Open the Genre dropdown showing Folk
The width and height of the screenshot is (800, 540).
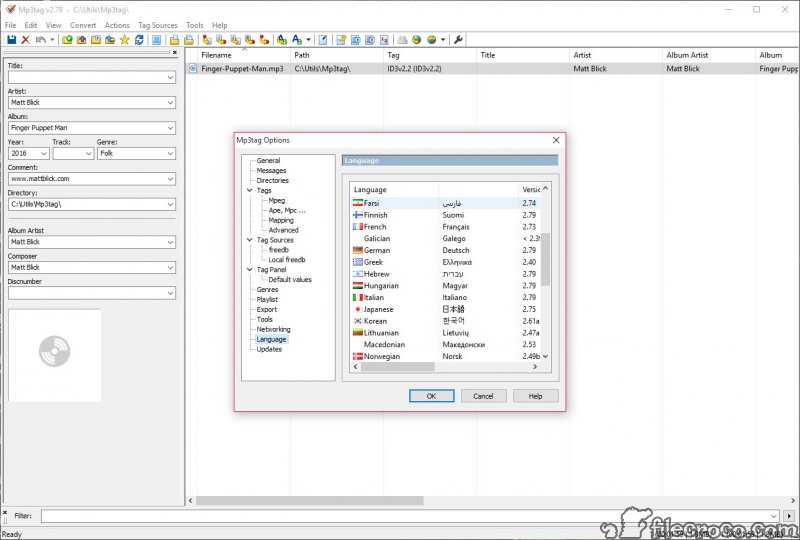click(x=170, y=154)
